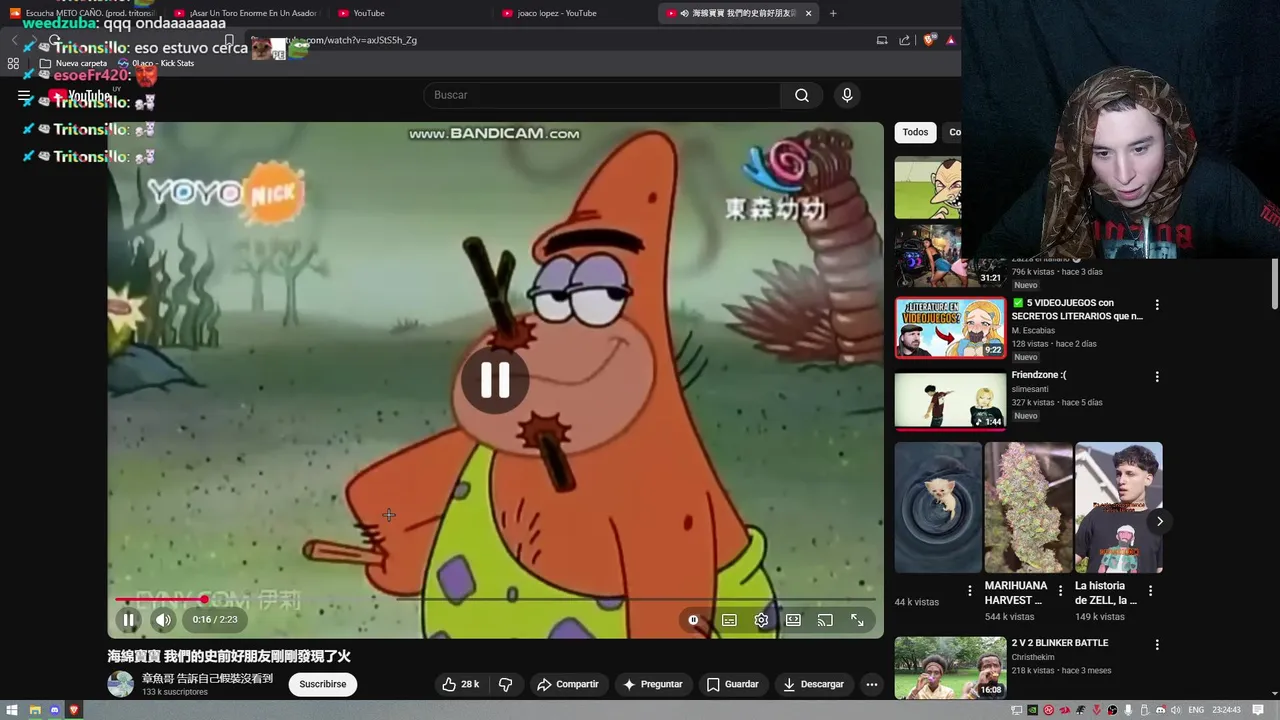The height and width of the screenshot is (720, 1280).
Task: Open the 31:21 duration video thumbnail
Action: 950,255
